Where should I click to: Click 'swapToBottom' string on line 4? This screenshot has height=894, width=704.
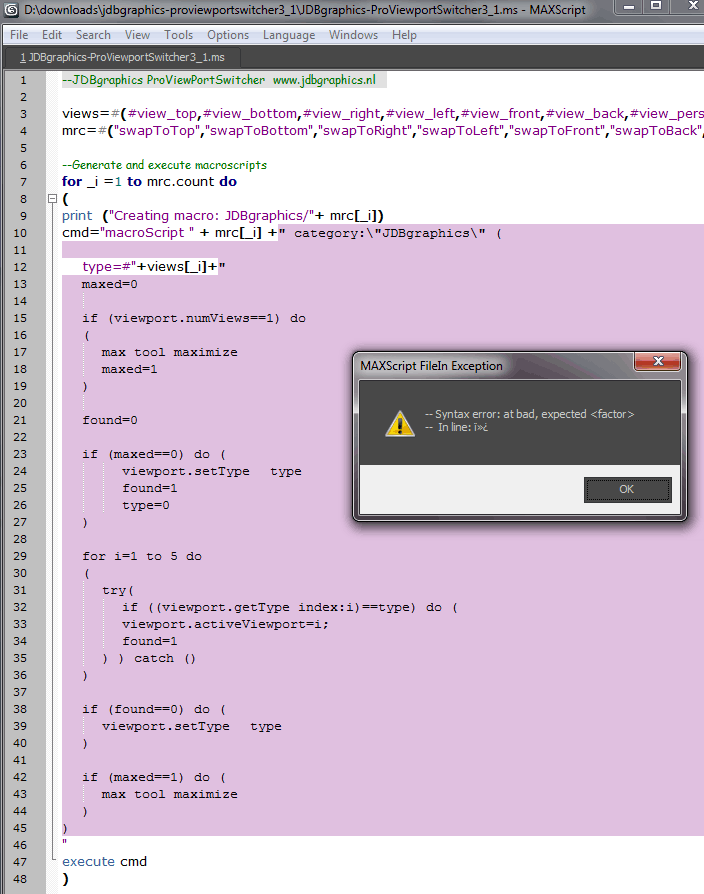coord(259,131)
